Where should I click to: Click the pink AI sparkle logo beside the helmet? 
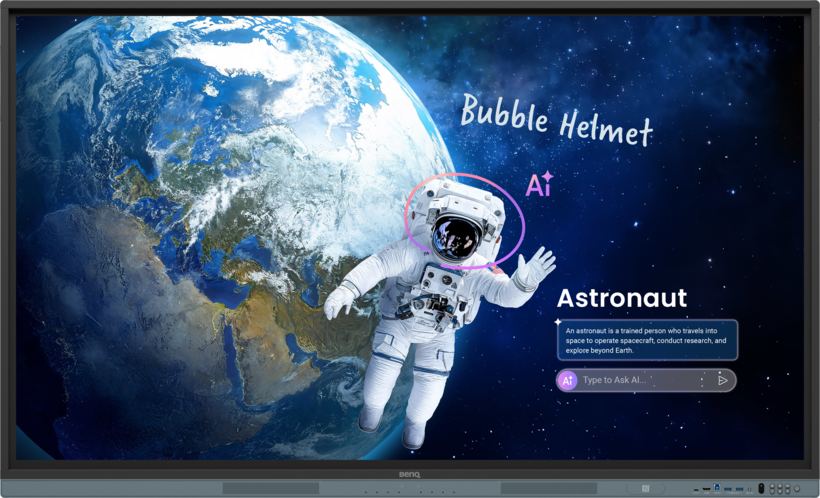point(539,184)
